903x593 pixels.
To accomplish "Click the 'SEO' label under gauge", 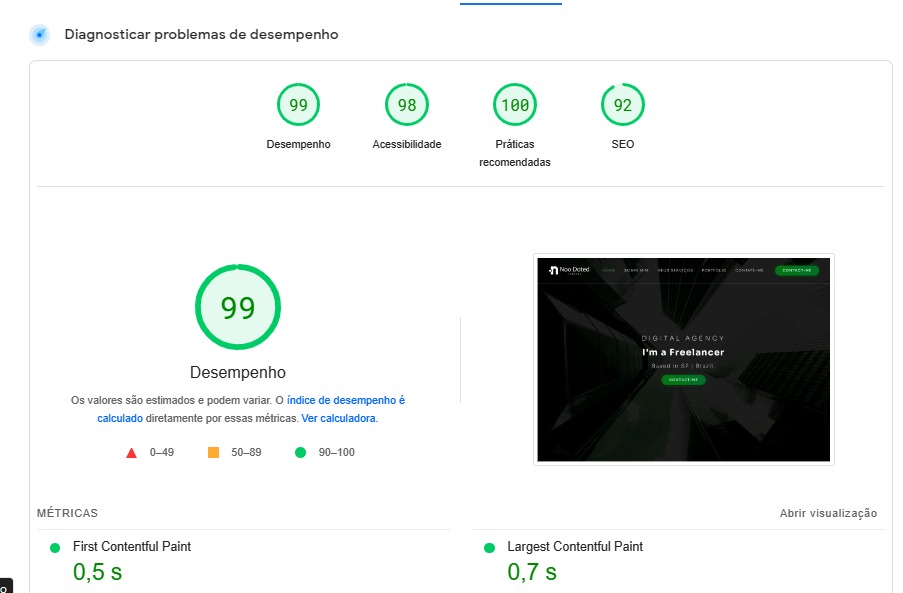I will (623, 145).
